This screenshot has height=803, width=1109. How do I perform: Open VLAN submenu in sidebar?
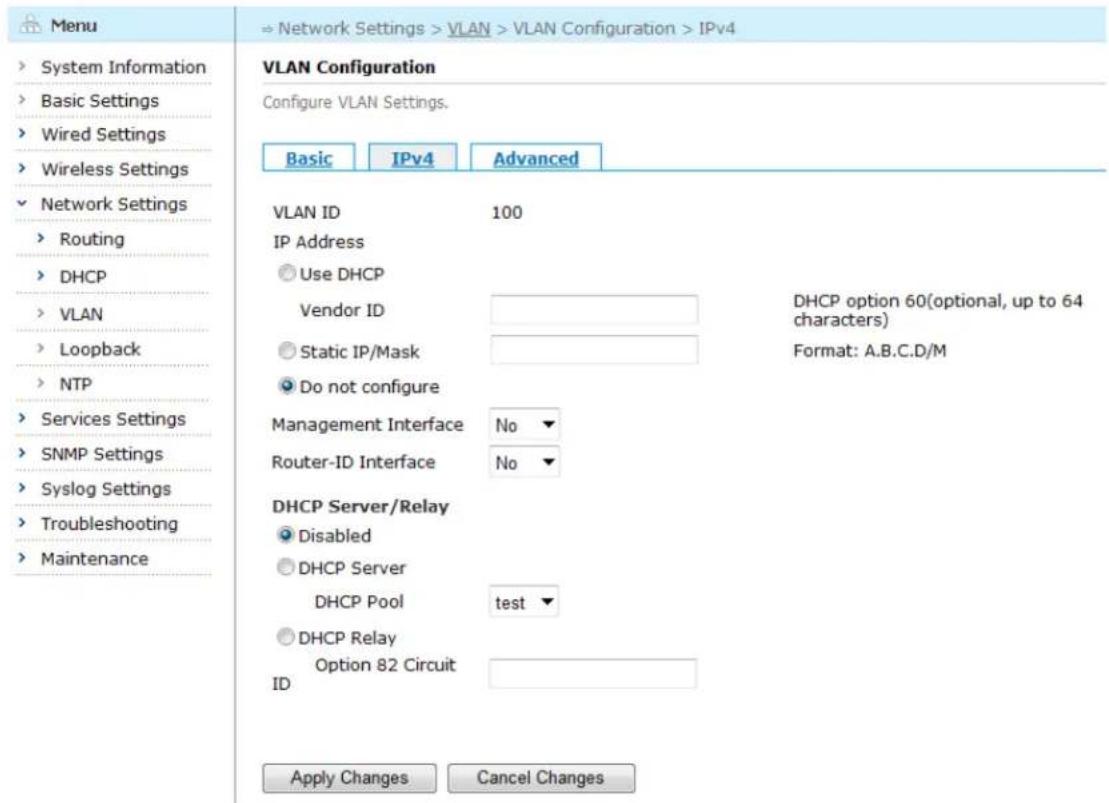pyautogui.click(x=81, y=314)
